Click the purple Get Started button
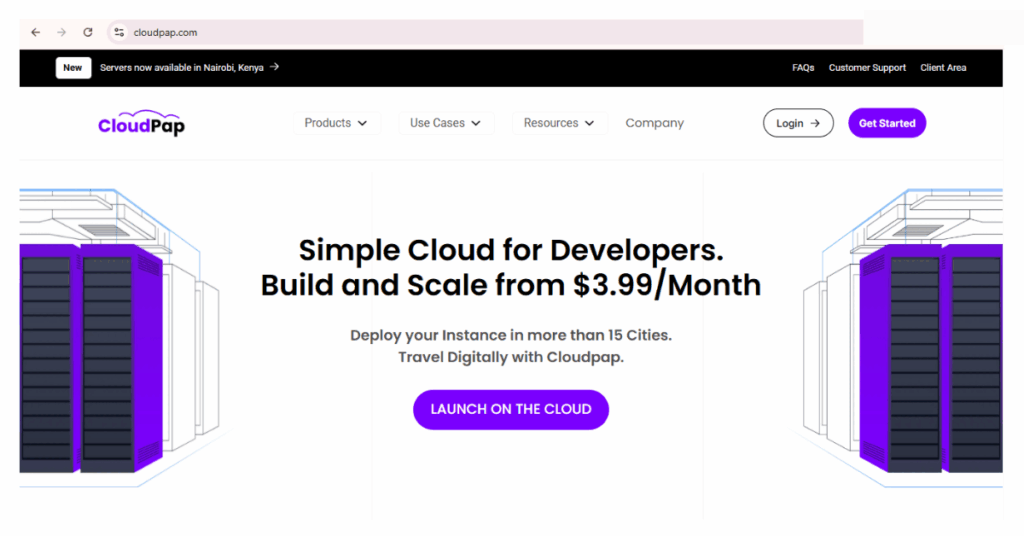The image size is (1024, 536). click(x=887, y=123)
